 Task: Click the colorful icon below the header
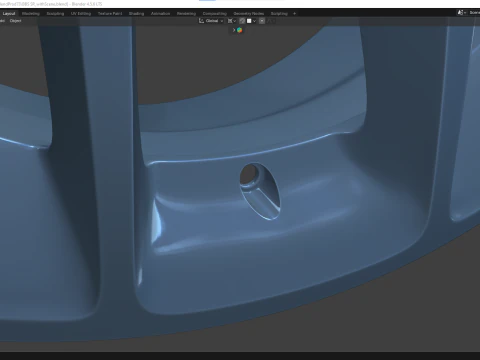239,30
